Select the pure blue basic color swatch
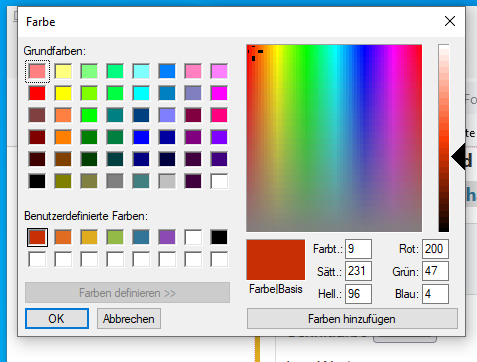 tap(141, 137)
